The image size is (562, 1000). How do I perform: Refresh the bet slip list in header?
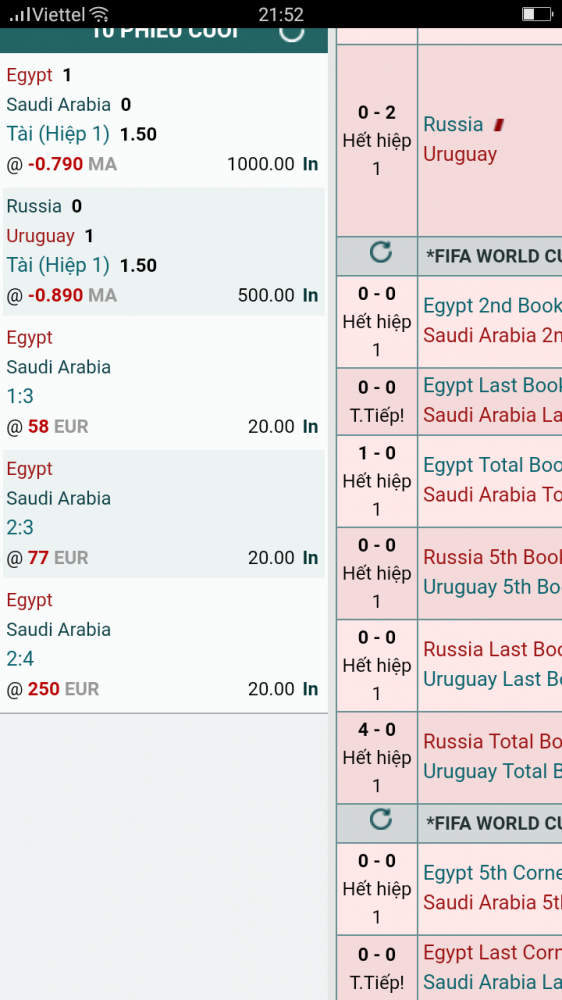pyautogui.click(x=292, y=34)
